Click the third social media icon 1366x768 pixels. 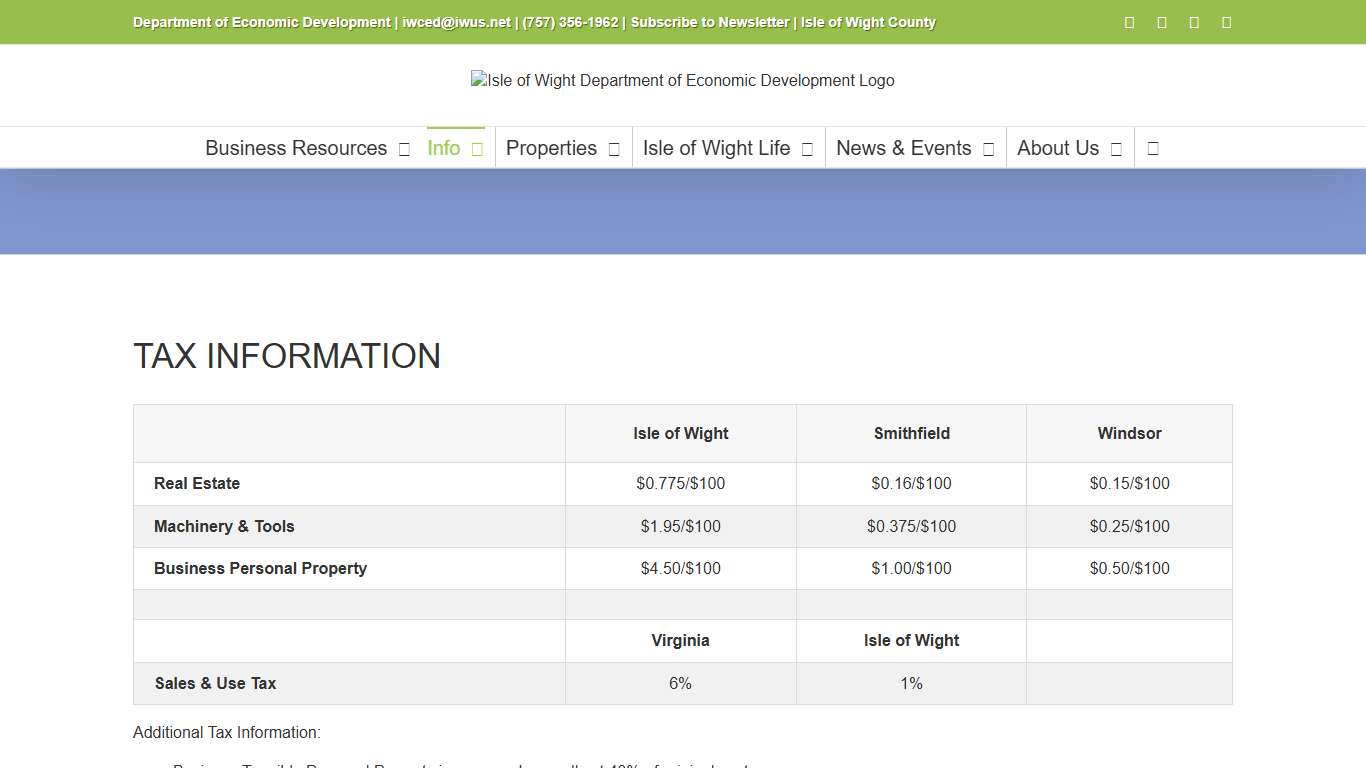coord(1193,22)
